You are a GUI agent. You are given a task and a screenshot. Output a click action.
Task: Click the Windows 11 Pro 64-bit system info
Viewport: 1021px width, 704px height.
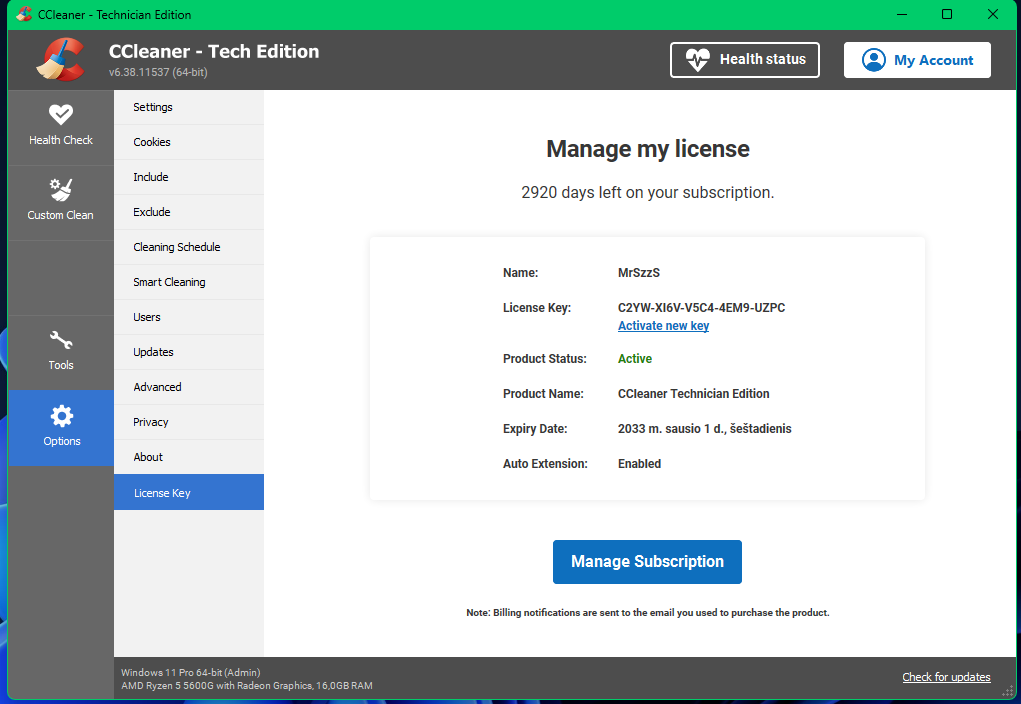tap(191, 672)
